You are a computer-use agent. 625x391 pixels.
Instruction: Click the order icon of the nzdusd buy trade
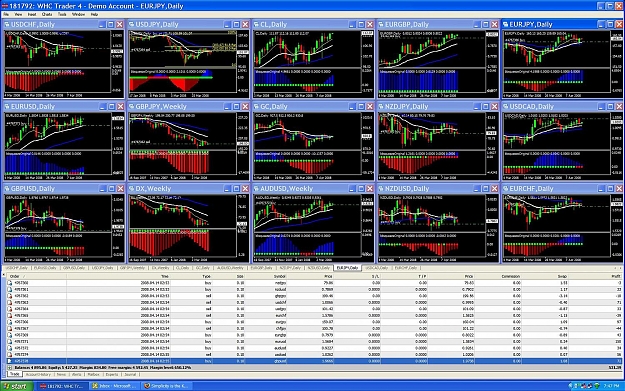click(x=10, y=289)
